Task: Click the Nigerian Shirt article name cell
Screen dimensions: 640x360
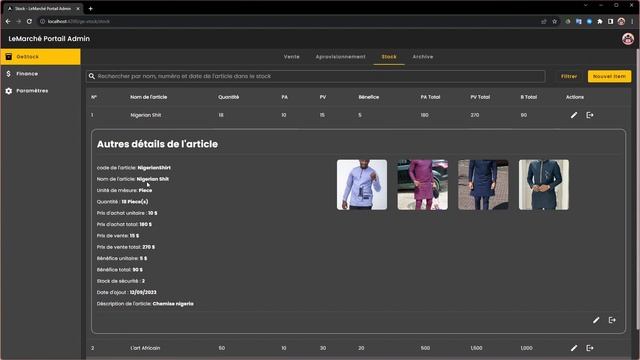Action: tap(146, 115)
